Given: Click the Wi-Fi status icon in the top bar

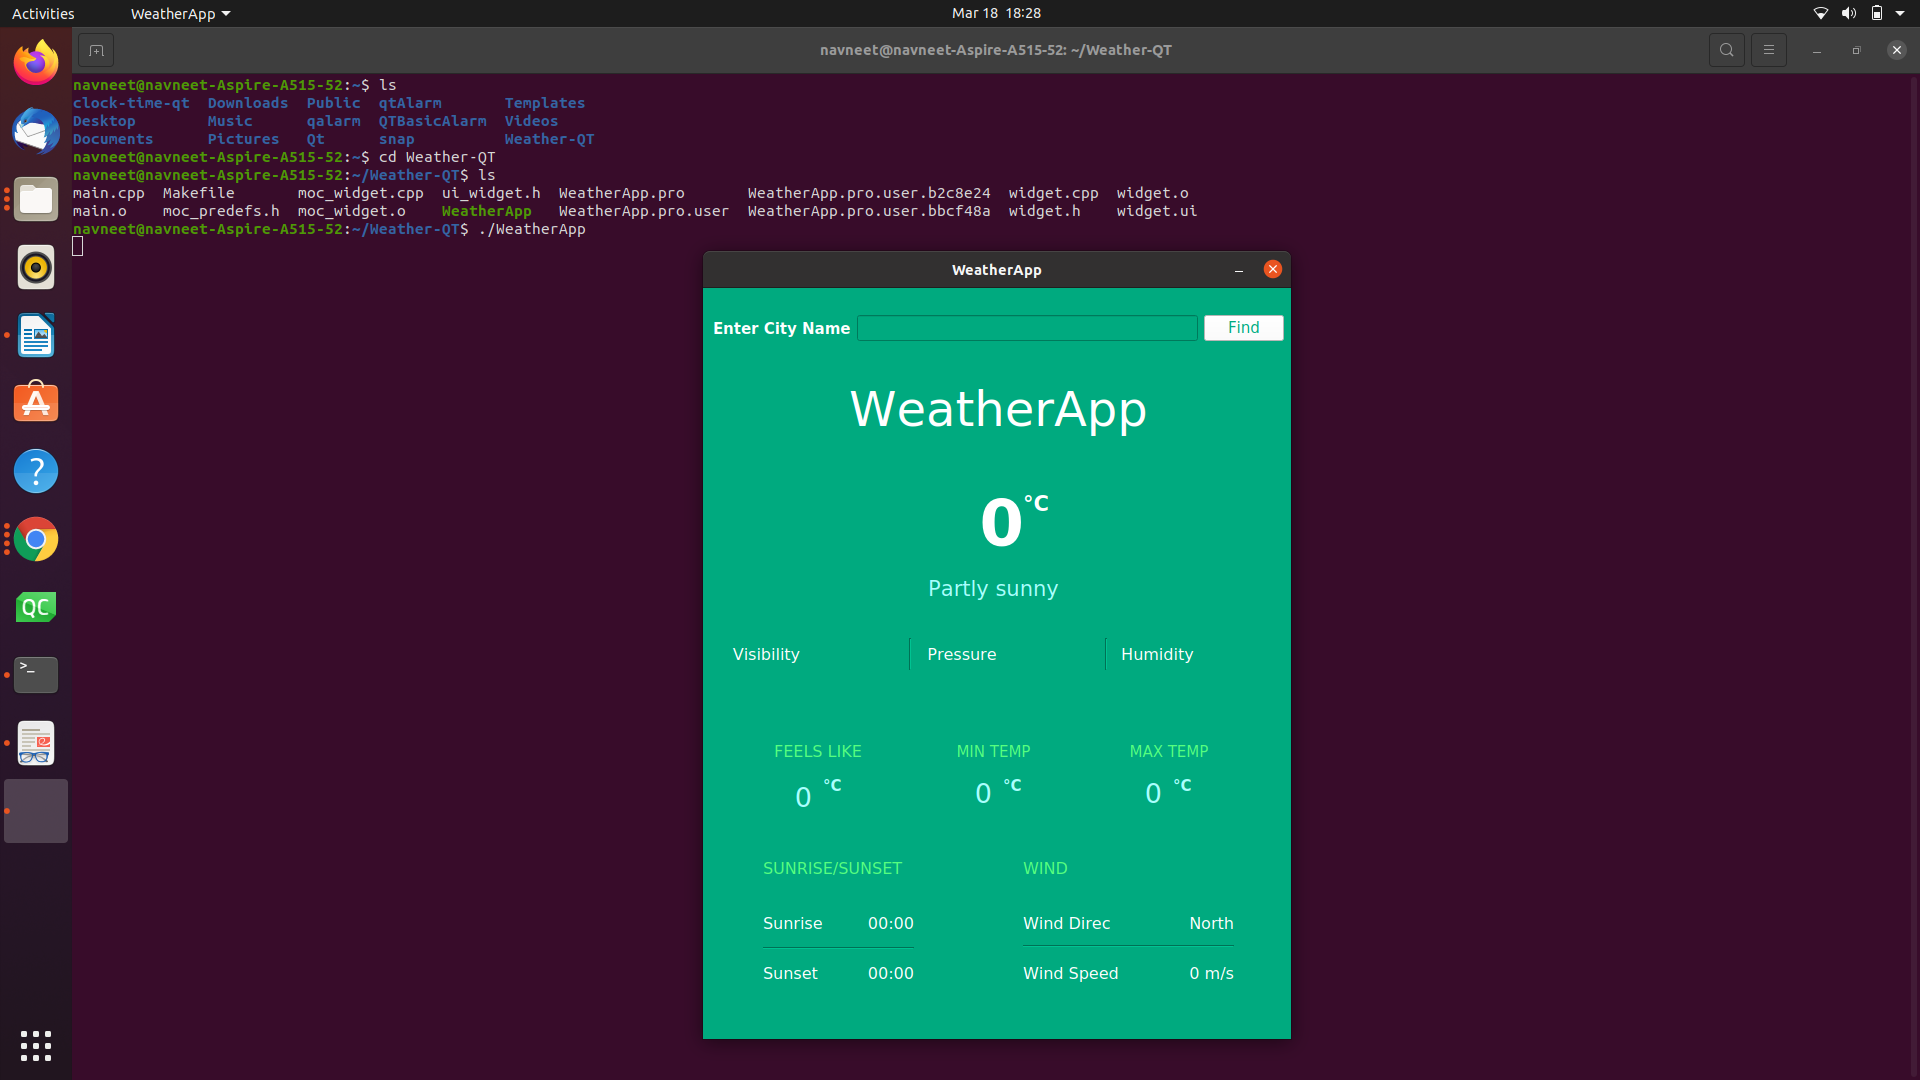Looking at the screenshot, I should (x=1819, y=13).
